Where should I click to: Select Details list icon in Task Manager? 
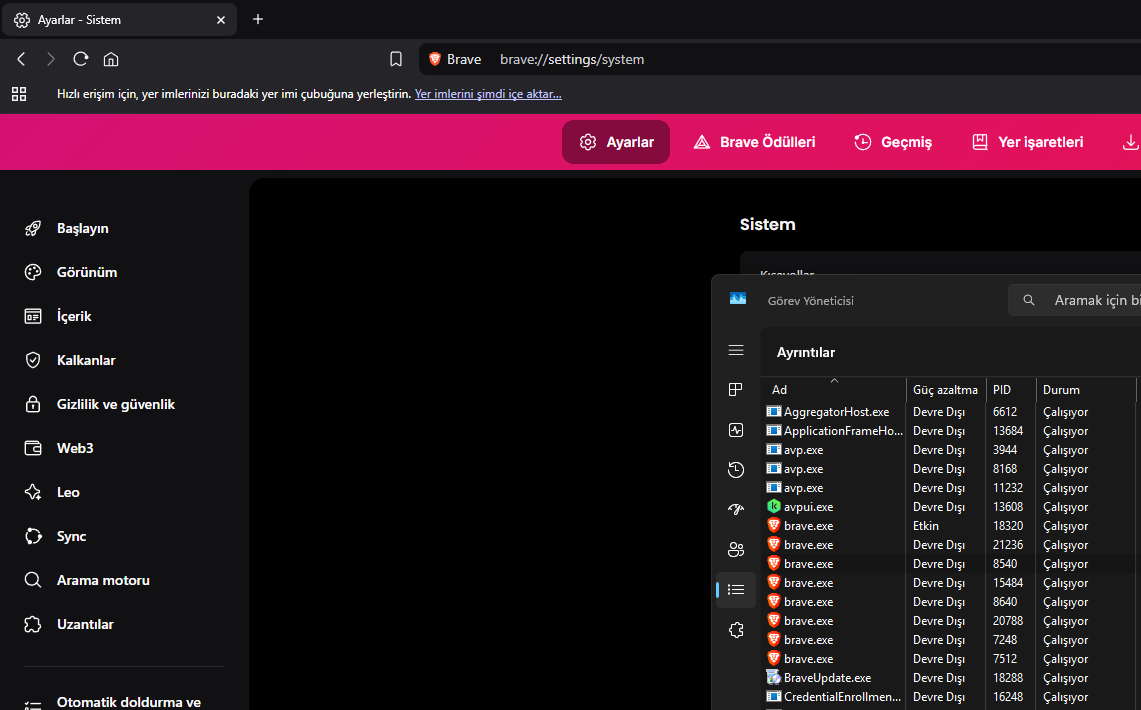coord(736,589)
